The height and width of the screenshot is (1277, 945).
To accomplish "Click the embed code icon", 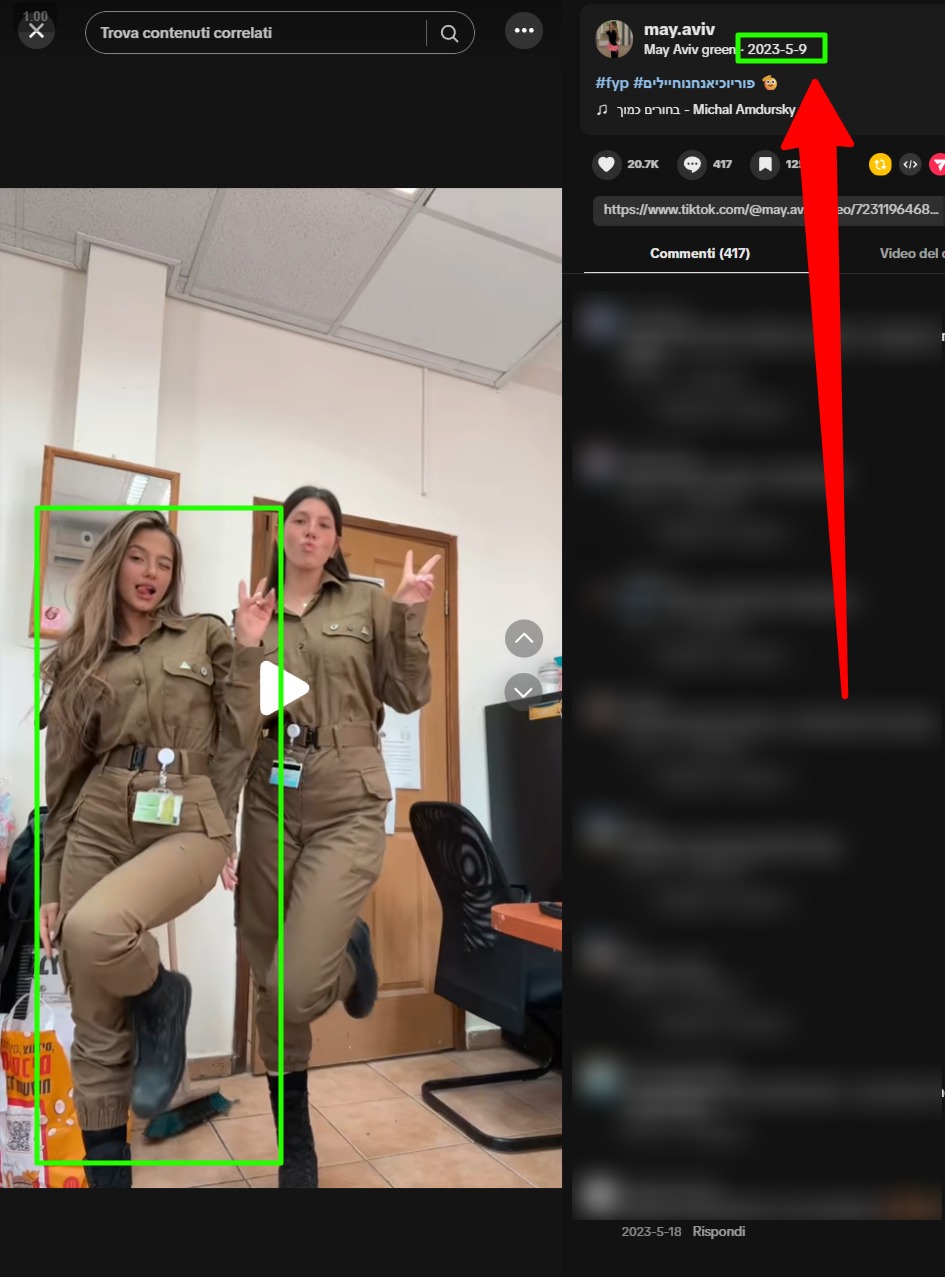I will click(x=910, y=164).
